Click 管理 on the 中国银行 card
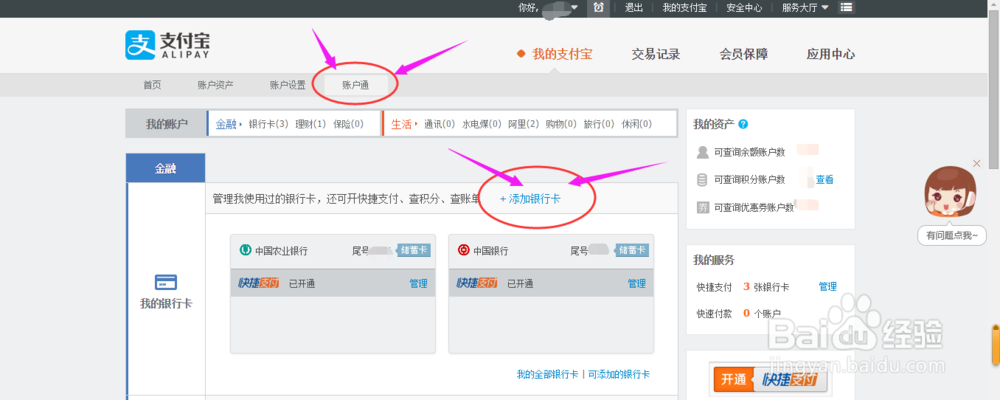1000x400 pixels. [636, 284]
